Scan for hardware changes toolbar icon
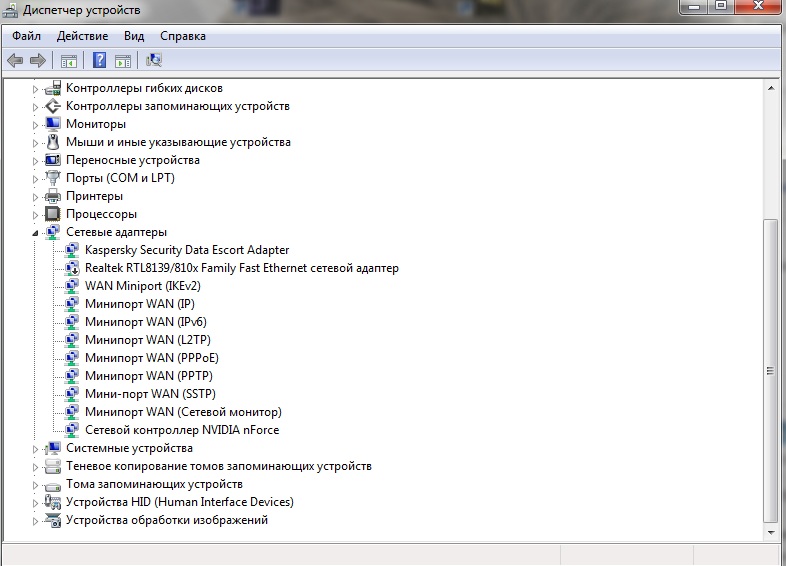This screenshot has height=566, width=786. pos(153,61)
